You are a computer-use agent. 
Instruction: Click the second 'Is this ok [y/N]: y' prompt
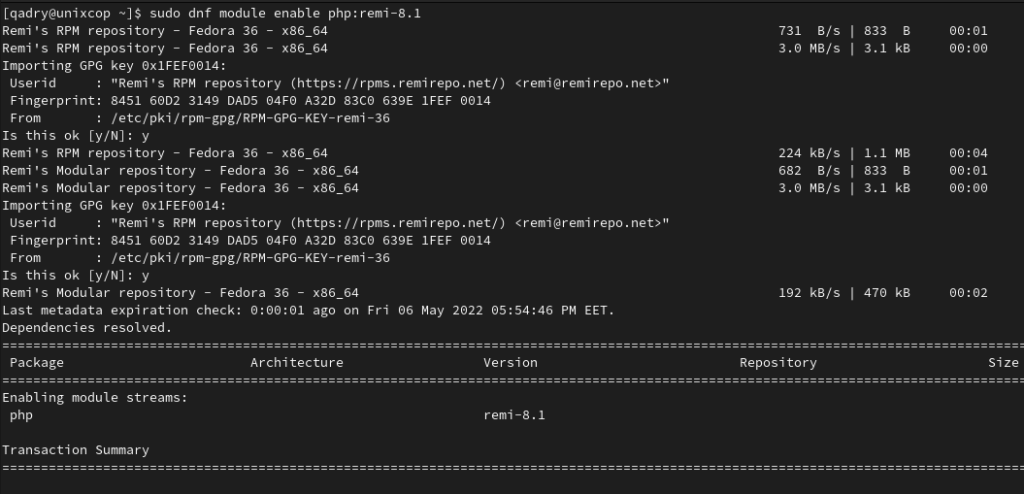(x=76, y=276)
